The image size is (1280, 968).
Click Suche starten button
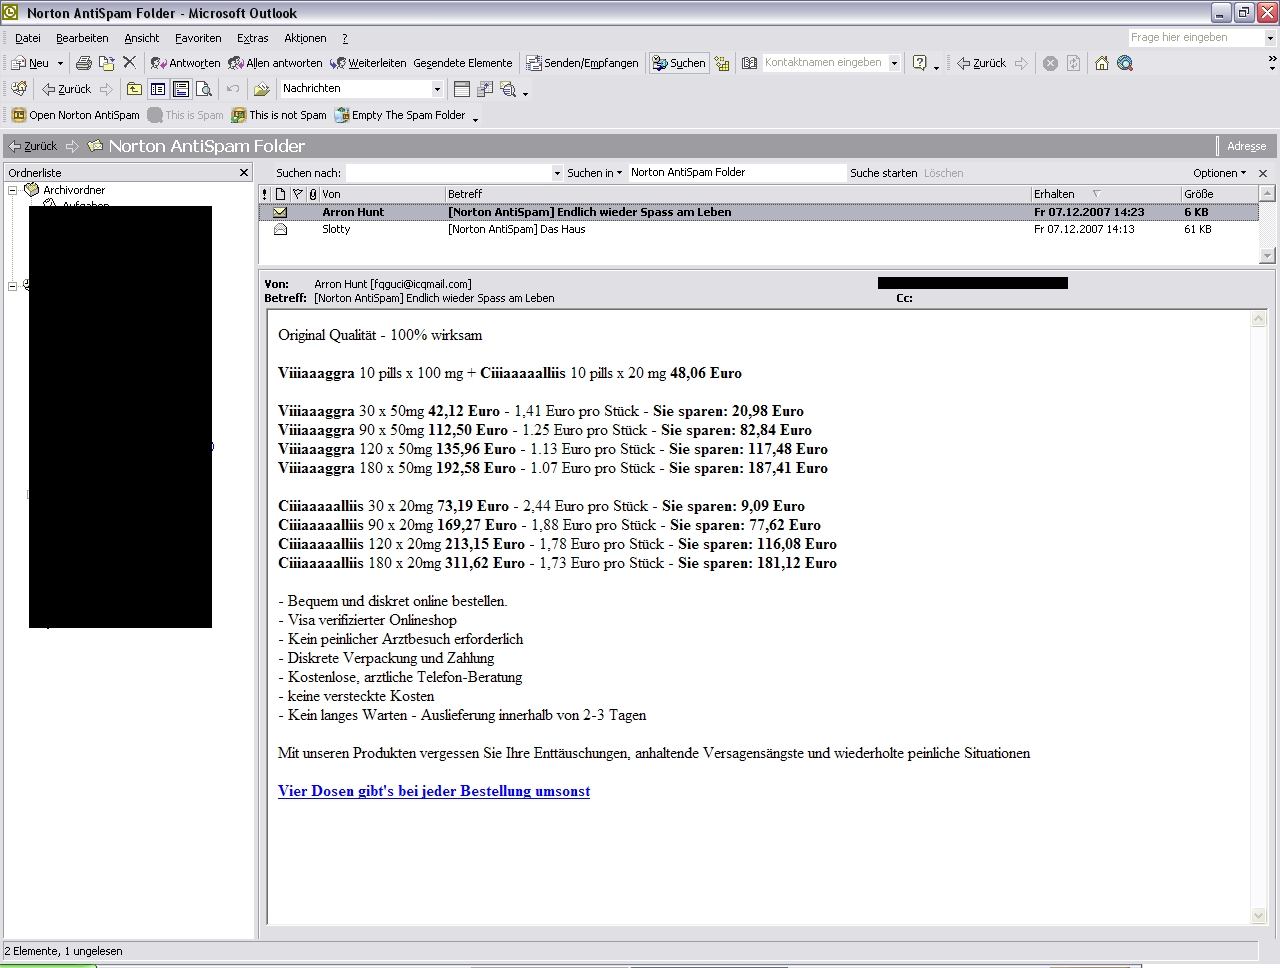point(883,173)
